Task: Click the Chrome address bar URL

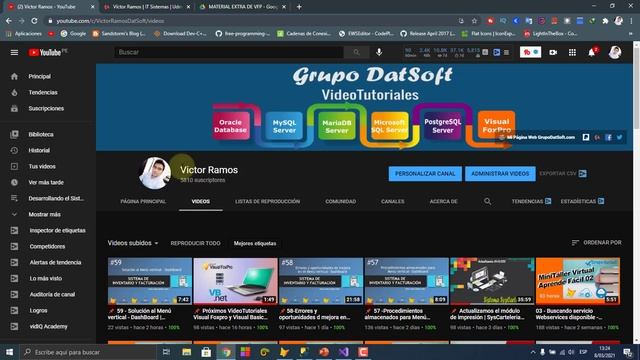Action: tap(110, 21)
